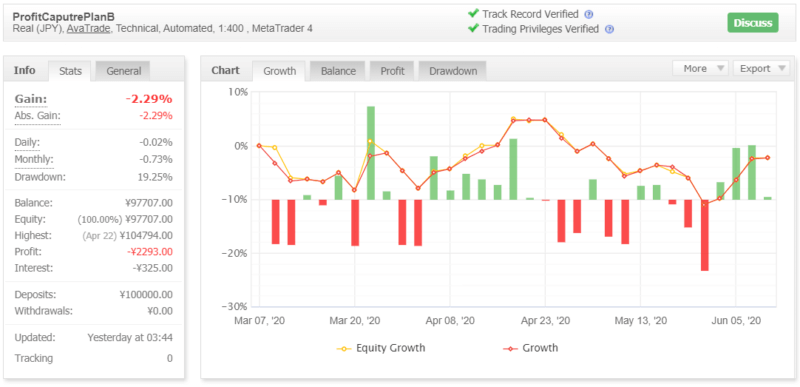The image size is (800, 387).
Task: Switch to the Profit chart tab
Action: pyautogui.click(x=392, y=71)
